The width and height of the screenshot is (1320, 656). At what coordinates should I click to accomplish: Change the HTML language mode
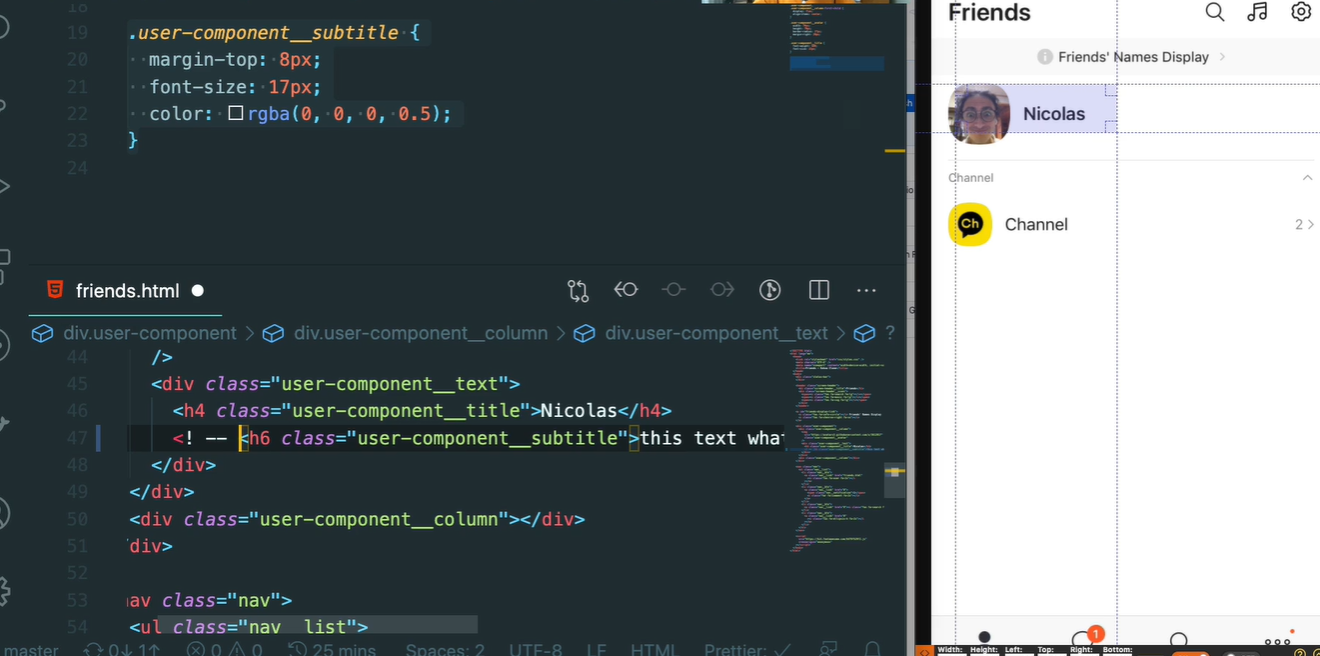654,649
